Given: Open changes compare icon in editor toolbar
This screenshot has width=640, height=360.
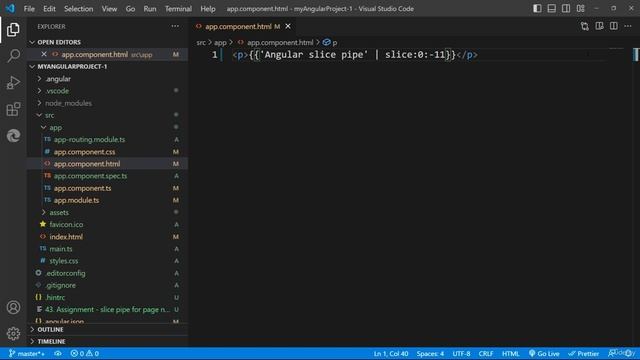Looking at the screenshot, I should click(x=584, y=26).
